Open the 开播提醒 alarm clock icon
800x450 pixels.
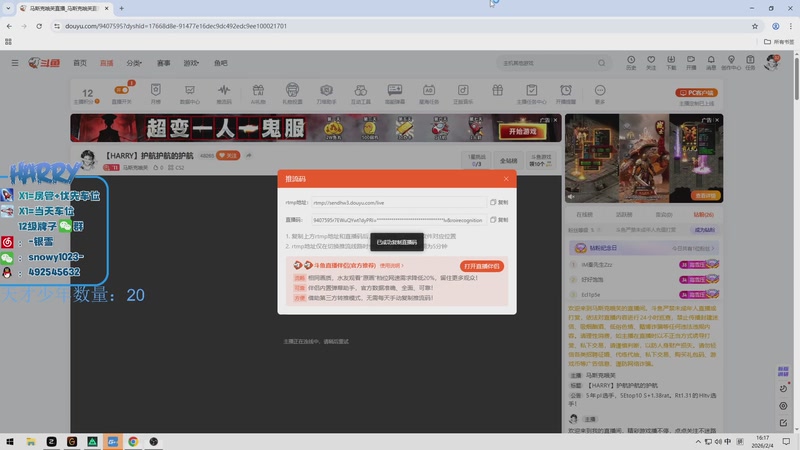566,90
